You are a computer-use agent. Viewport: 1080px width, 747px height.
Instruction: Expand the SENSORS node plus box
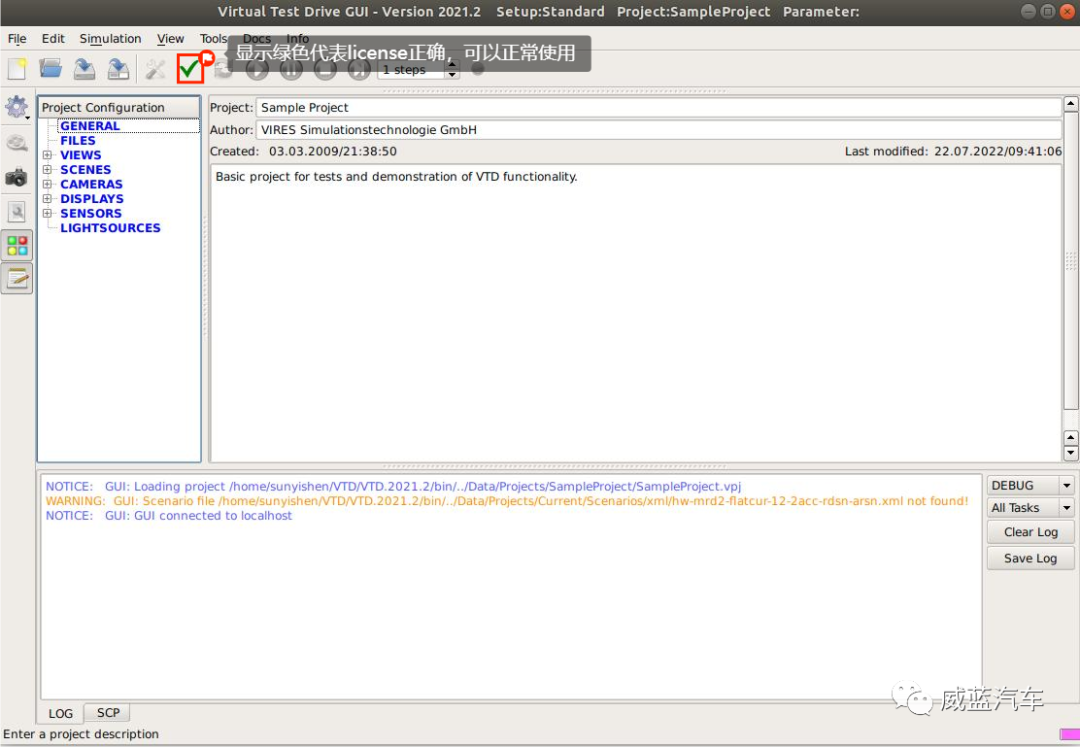tap(47, 213)
